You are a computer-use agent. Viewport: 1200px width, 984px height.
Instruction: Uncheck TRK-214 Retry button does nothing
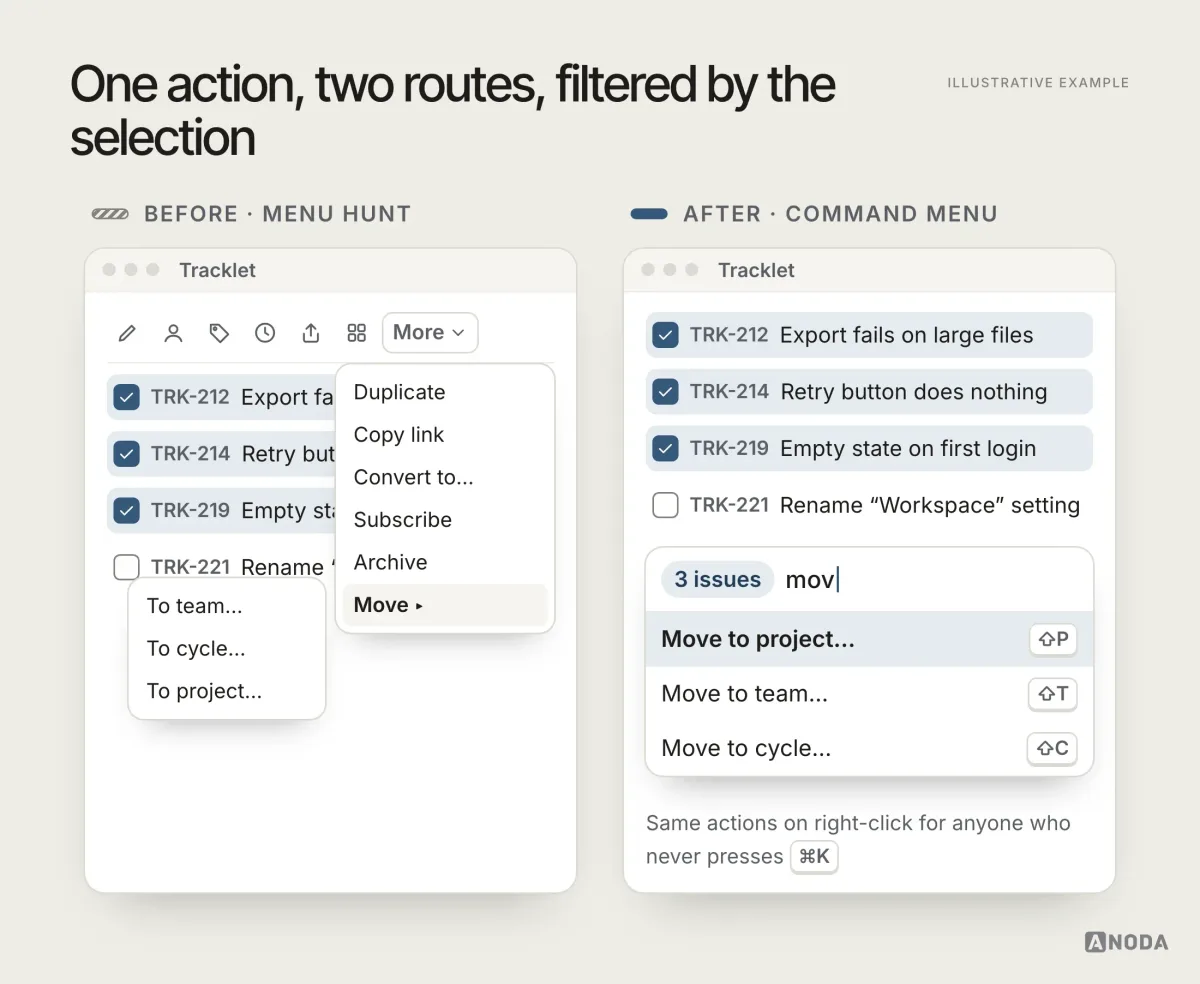click(665, 392)
